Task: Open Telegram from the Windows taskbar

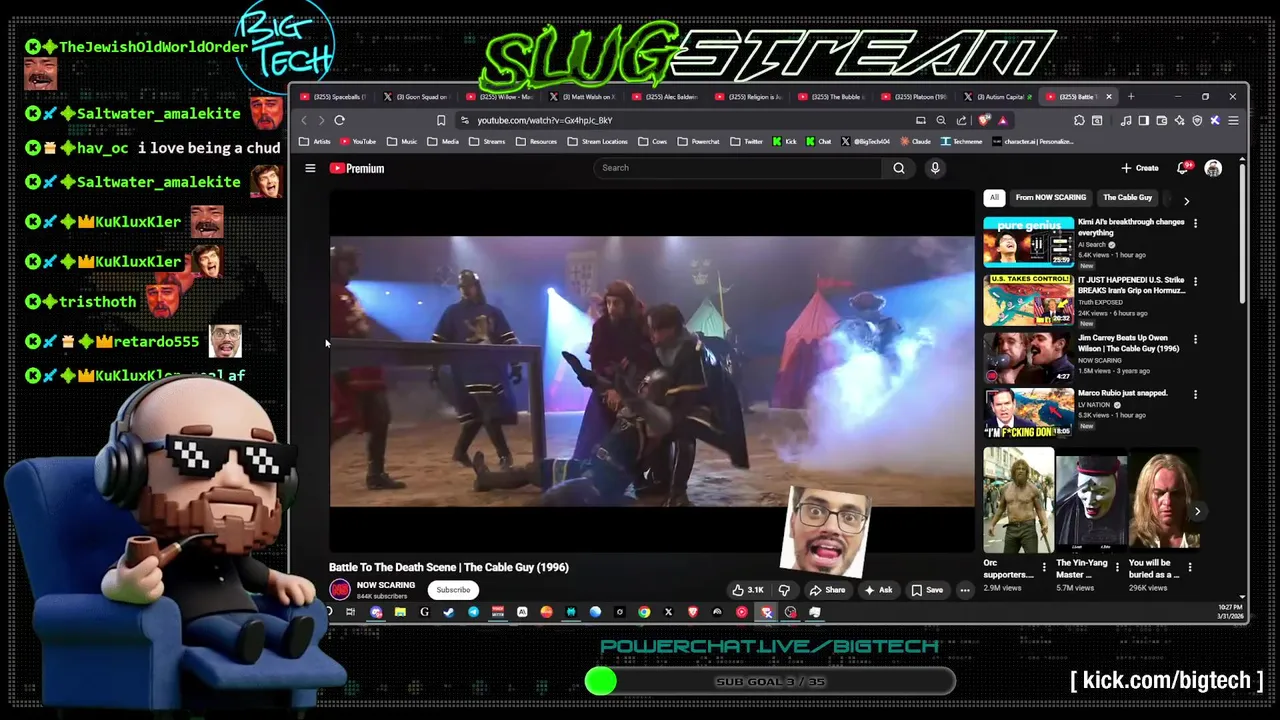Action: click(x=473, y=612)
